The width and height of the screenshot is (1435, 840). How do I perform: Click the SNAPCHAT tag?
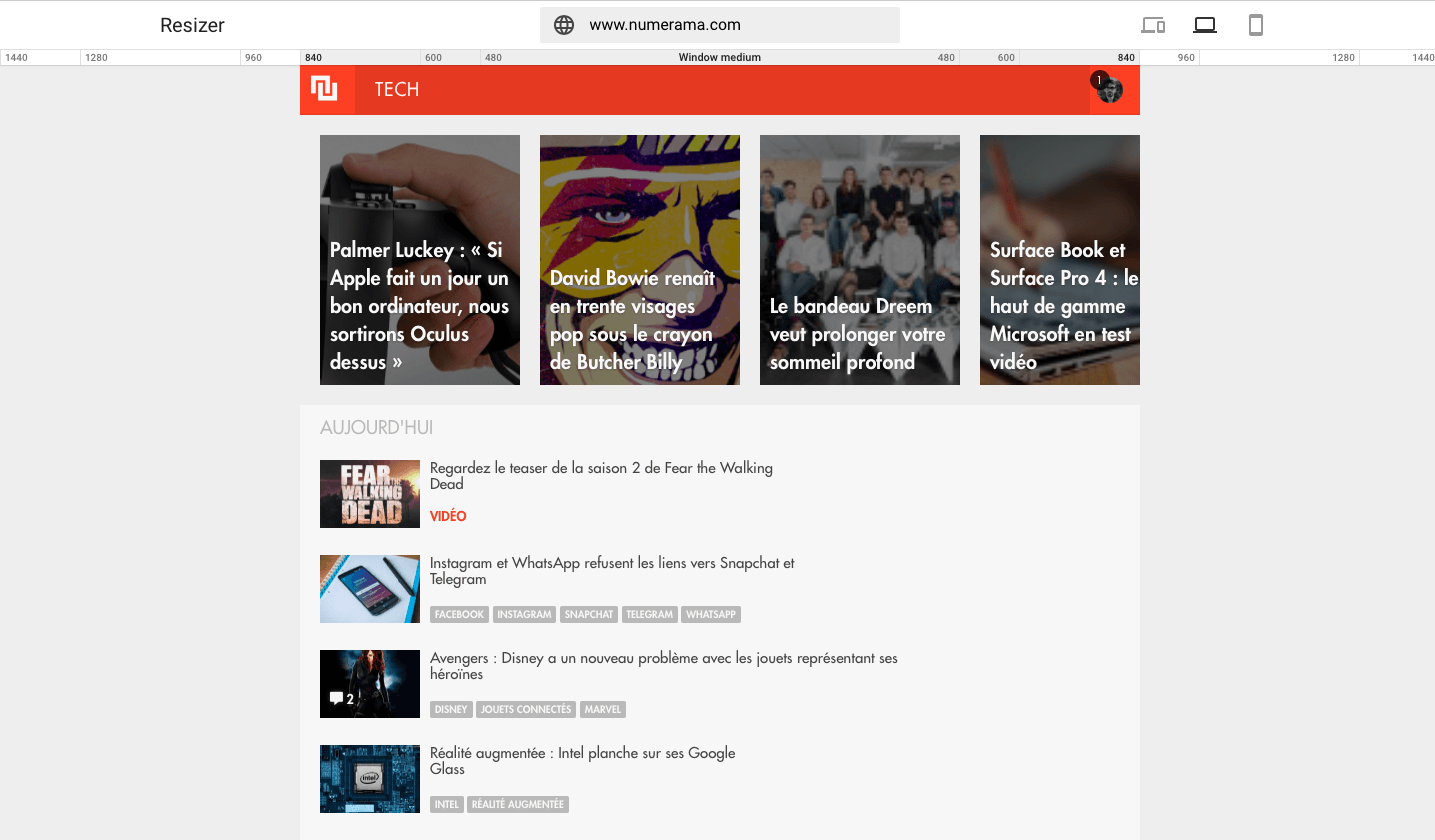pyautogui.click(x=589, y=614)
